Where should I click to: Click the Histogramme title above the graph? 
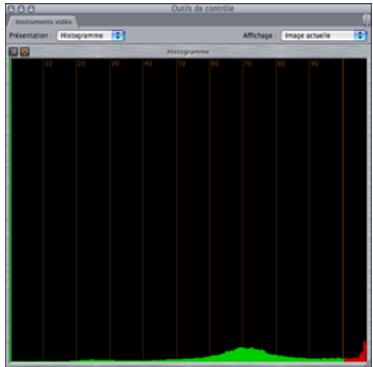coord(188,52)
